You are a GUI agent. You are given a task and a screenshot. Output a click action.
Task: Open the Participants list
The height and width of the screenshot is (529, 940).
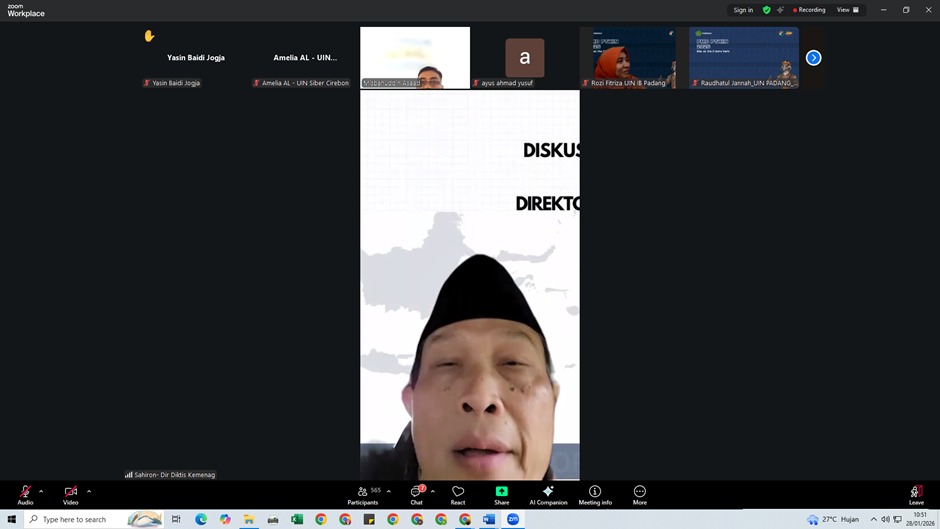[x=363, y=495]
